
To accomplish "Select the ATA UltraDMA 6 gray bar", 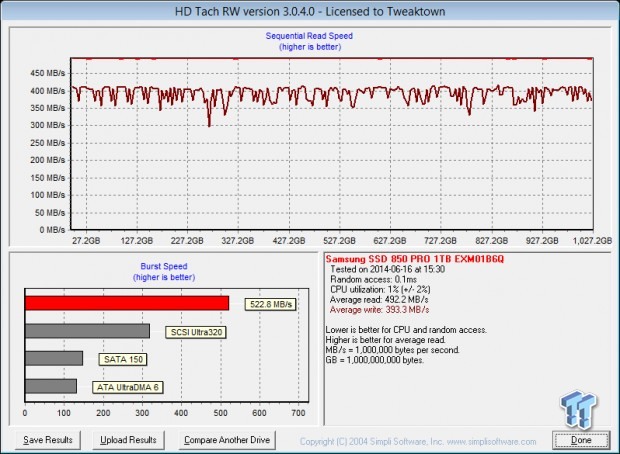I will 51,386.
